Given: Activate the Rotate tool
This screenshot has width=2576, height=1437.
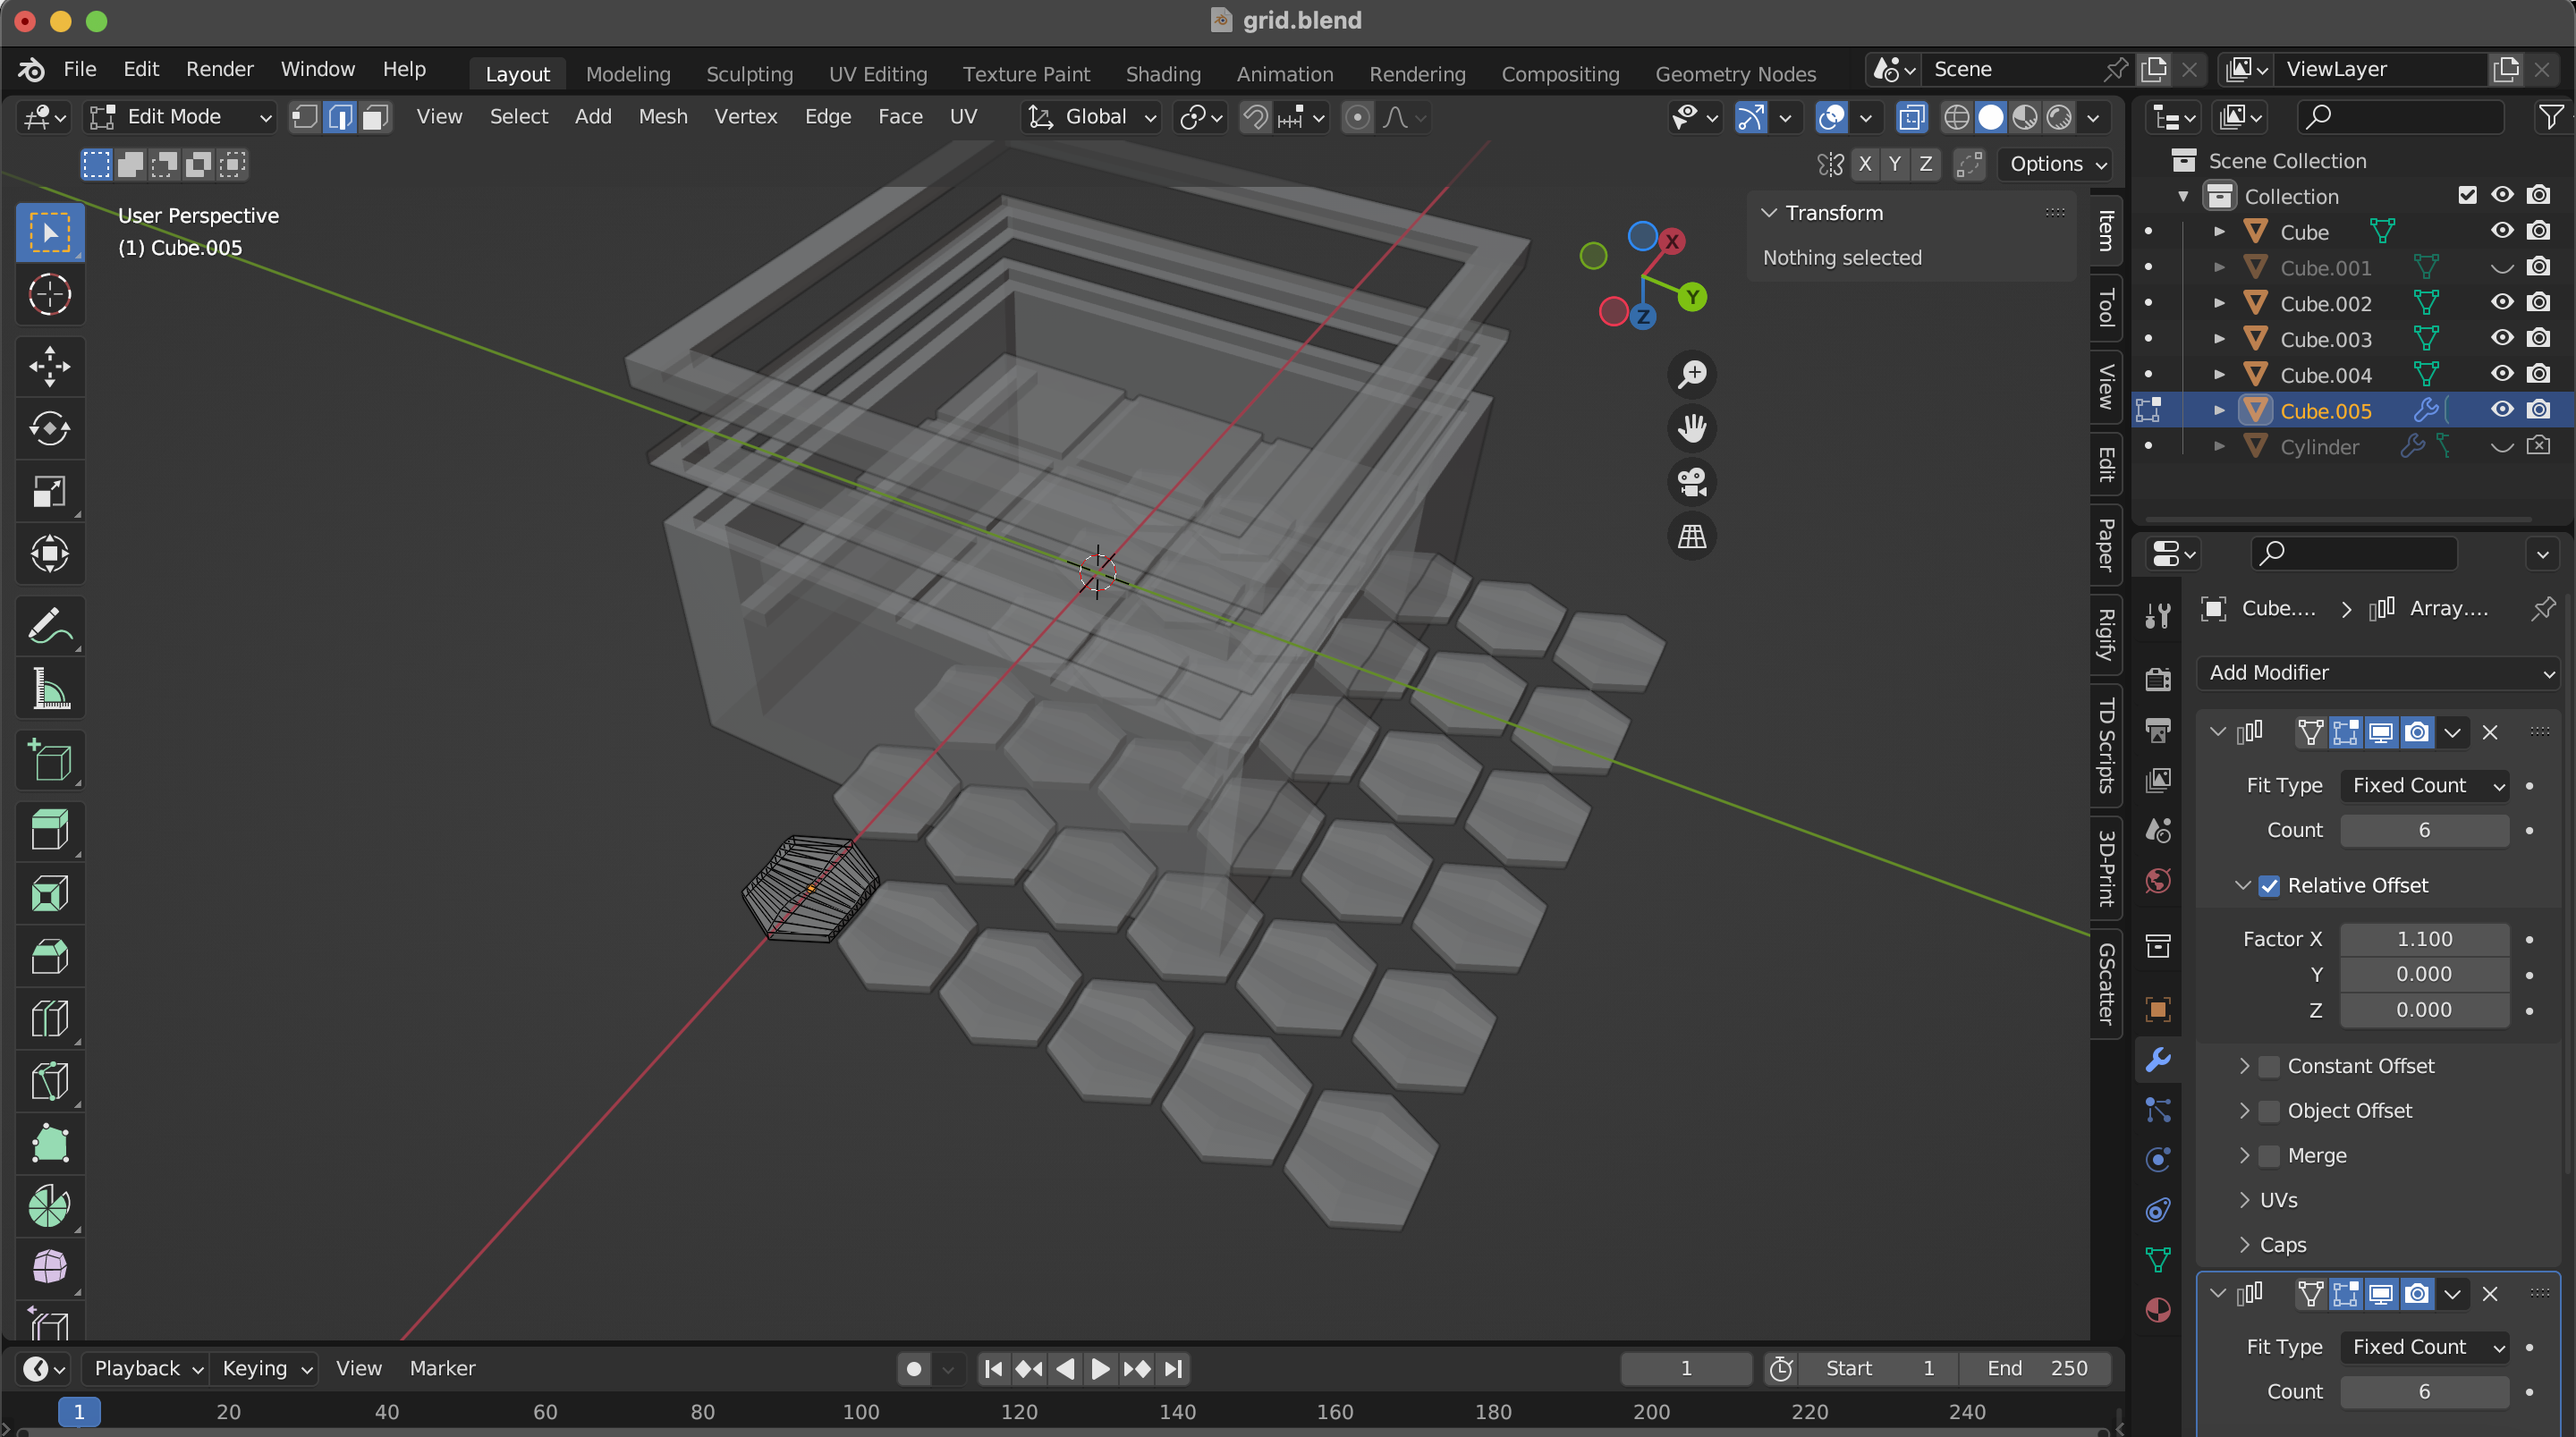Looking at the screenshot, I should pyautogui.click(x=49, y=428).
